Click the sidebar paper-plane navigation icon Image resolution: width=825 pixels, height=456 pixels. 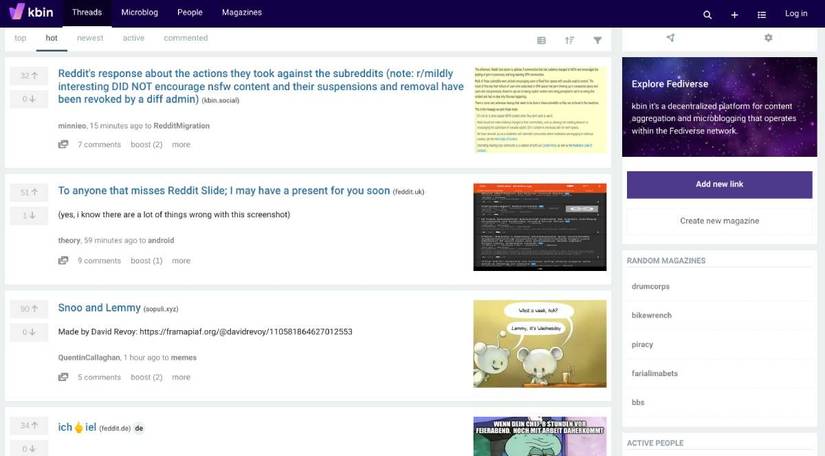(670, 38)
